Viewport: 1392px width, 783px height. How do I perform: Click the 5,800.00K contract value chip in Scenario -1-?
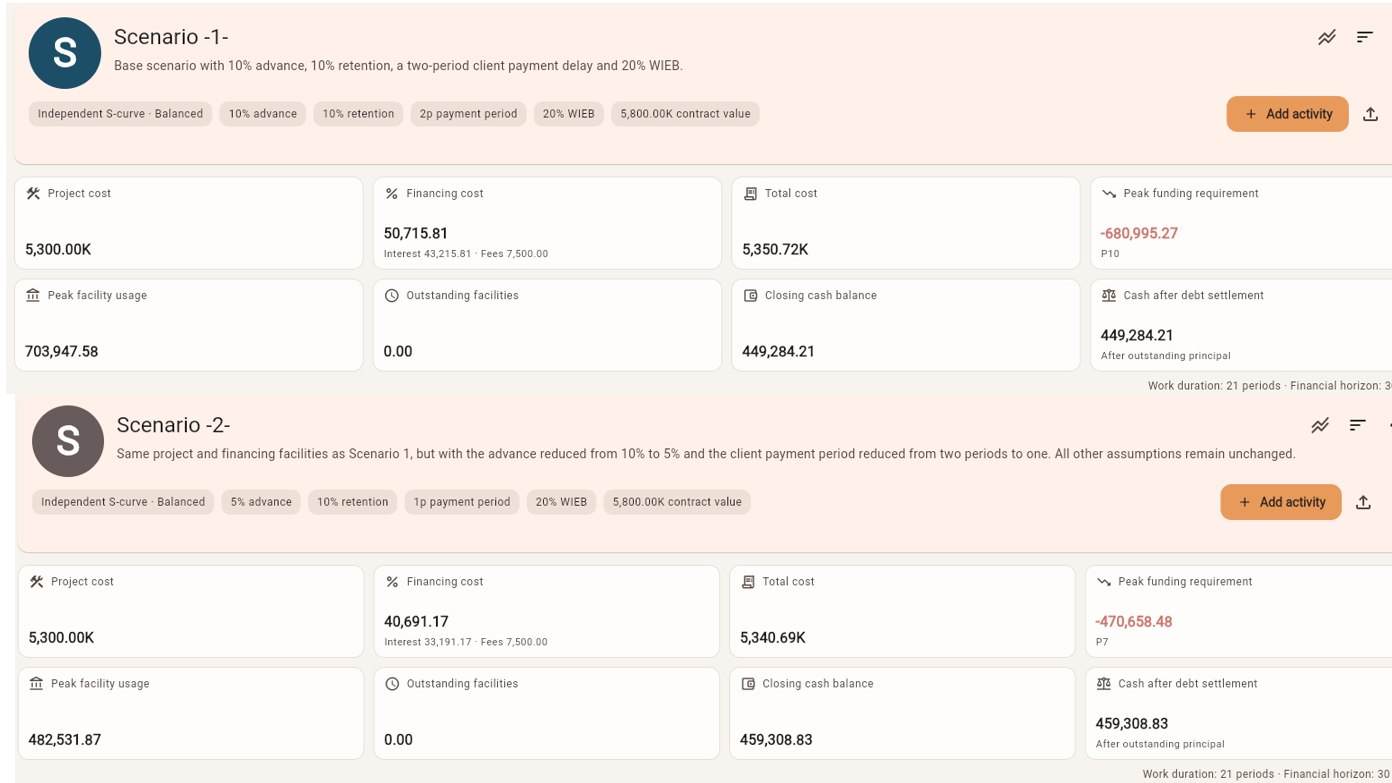[685, 114]
